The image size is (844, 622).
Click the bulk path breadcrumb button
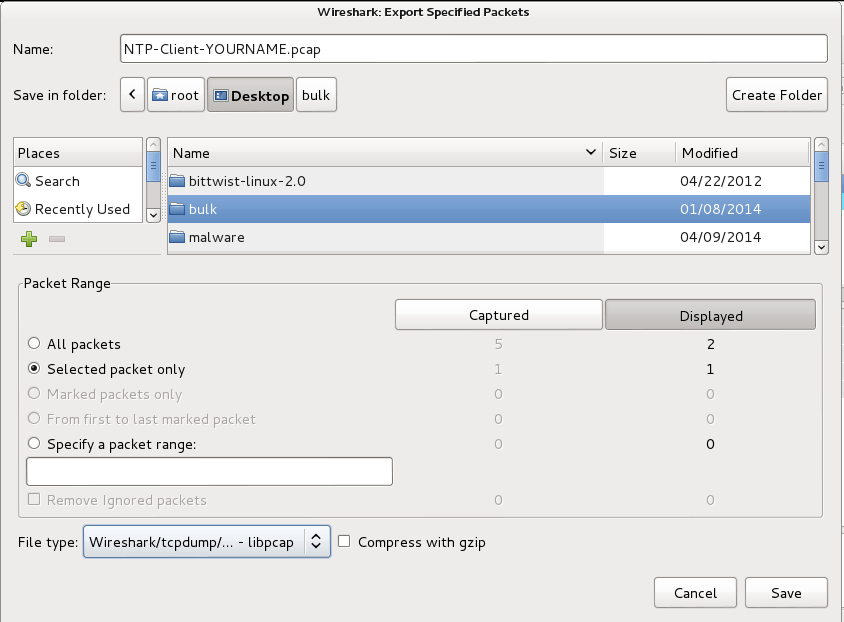point(315,96)
